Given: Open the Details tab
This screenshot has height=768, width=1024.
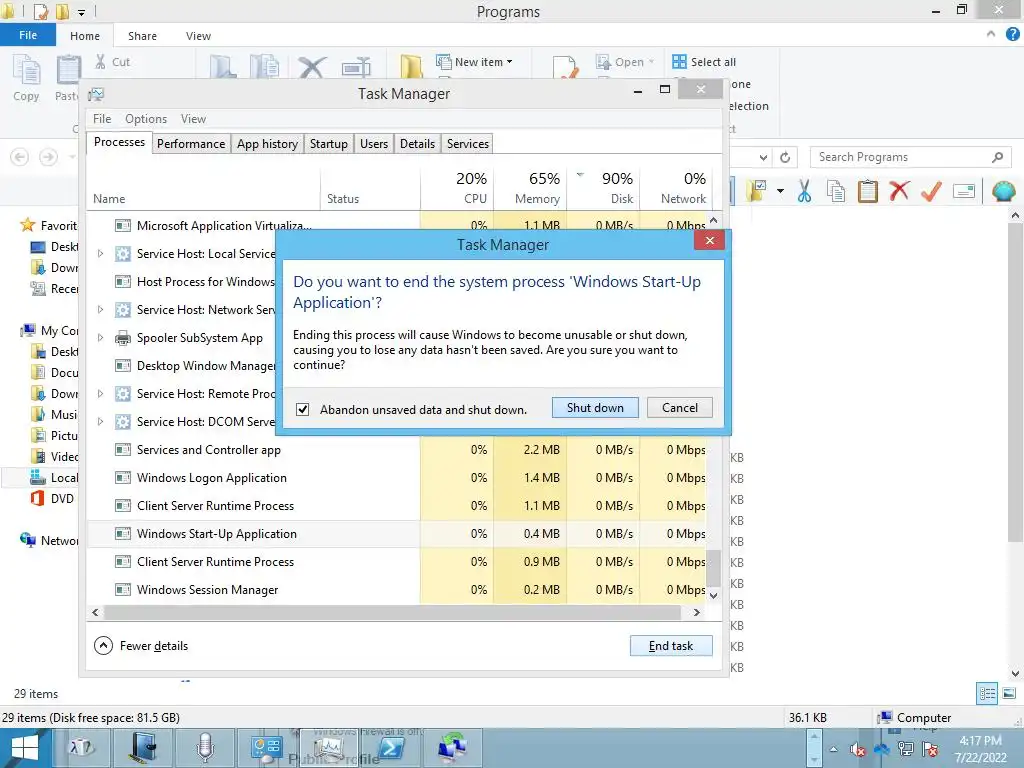Looking at the screenshot, I should [x=417, y=144].
